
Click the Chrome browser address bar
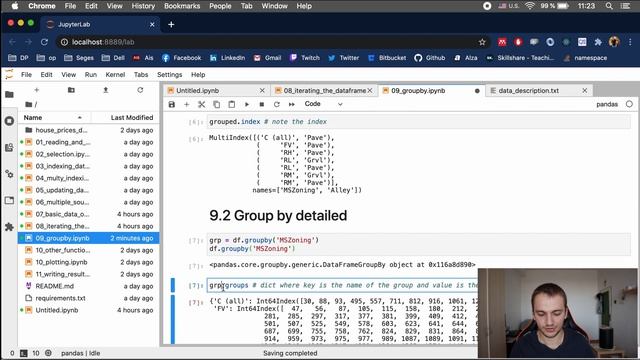pyautogui.click(x=269, y=42)
